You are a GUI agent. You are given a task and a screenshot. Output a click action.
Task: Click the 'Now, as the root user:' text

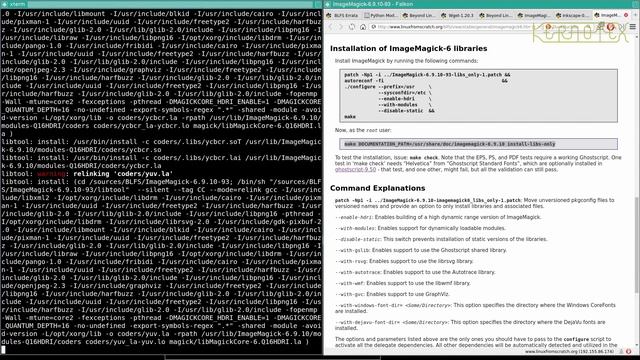point(363,130)
